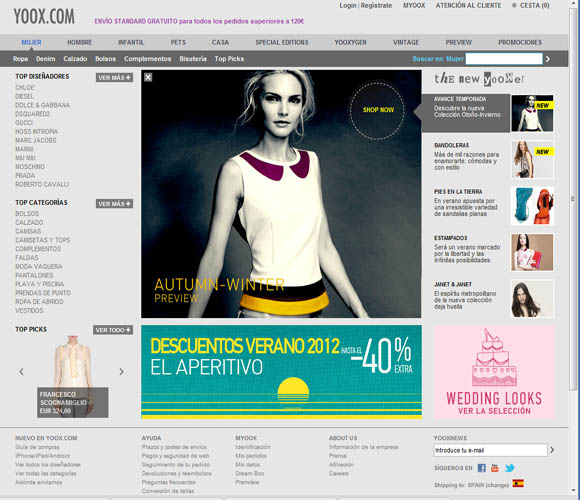Click the Spain (change) shipping link
The height and width of the screenshot is (500, 580).
pos(488,485)
